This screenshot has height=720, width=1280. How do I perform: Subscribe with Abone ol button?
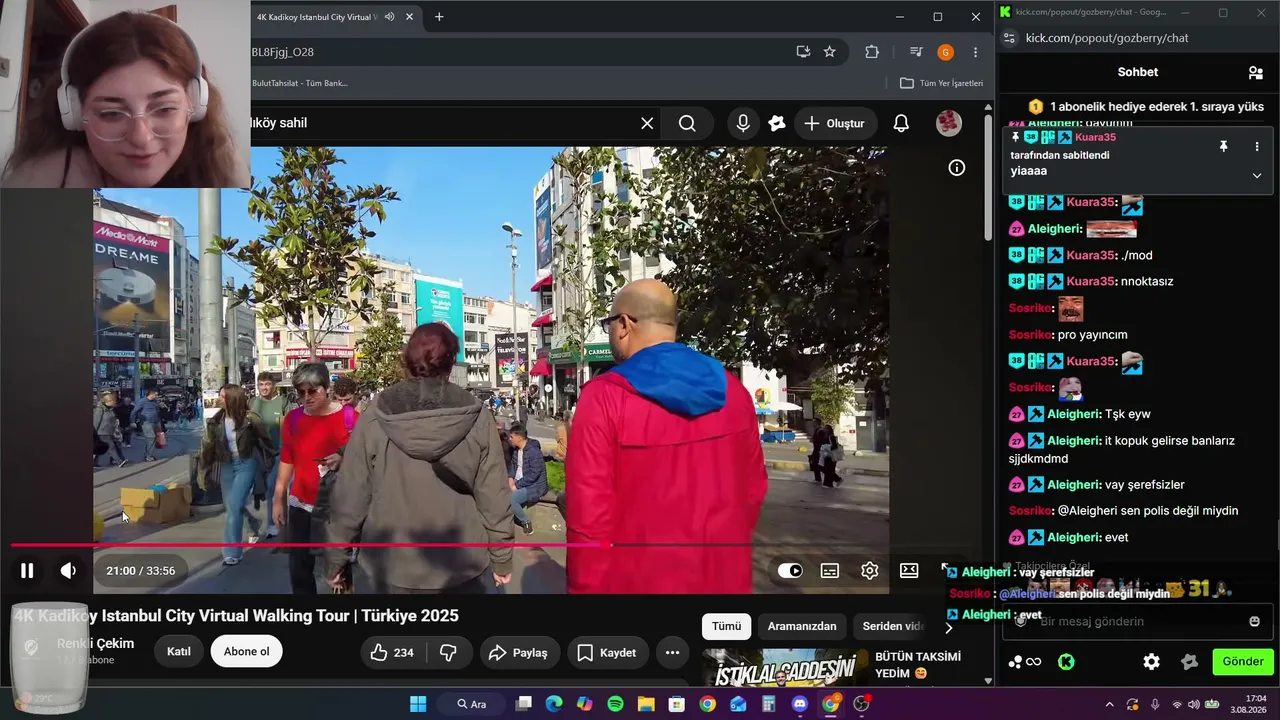click(246, 652)
